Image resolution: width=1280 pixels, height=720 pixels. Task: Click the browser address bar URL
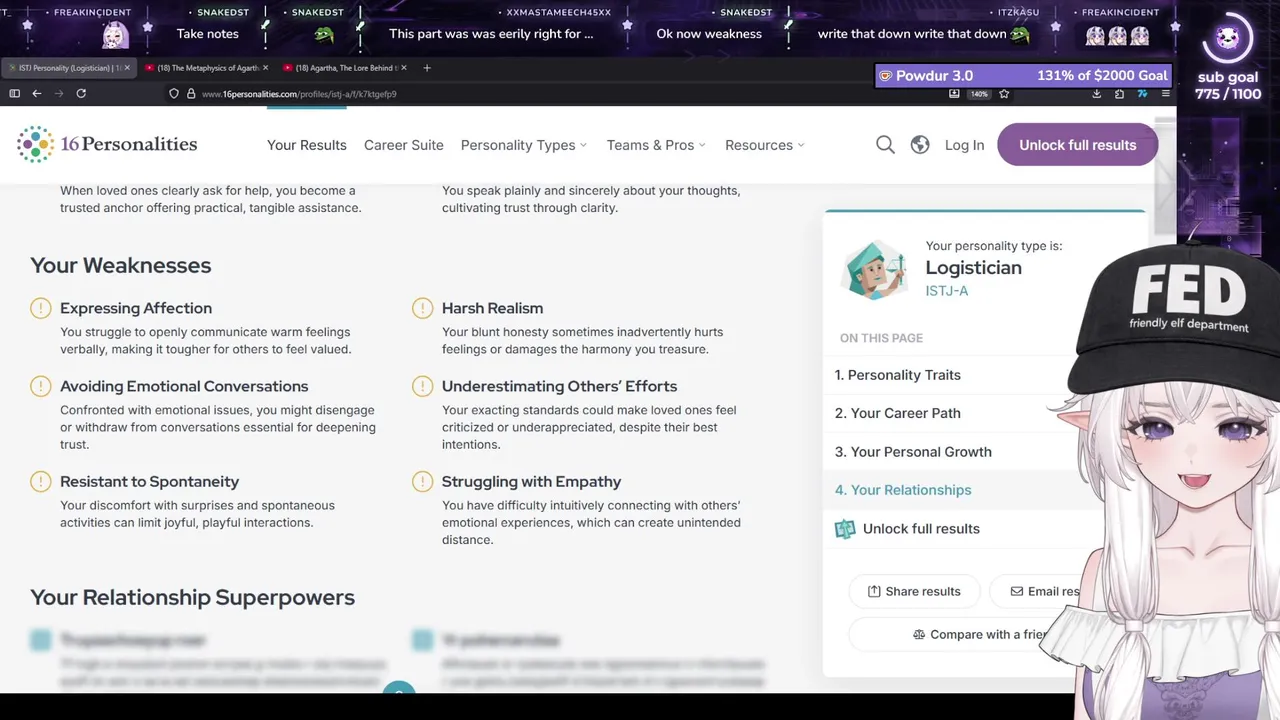click(299, 94)
